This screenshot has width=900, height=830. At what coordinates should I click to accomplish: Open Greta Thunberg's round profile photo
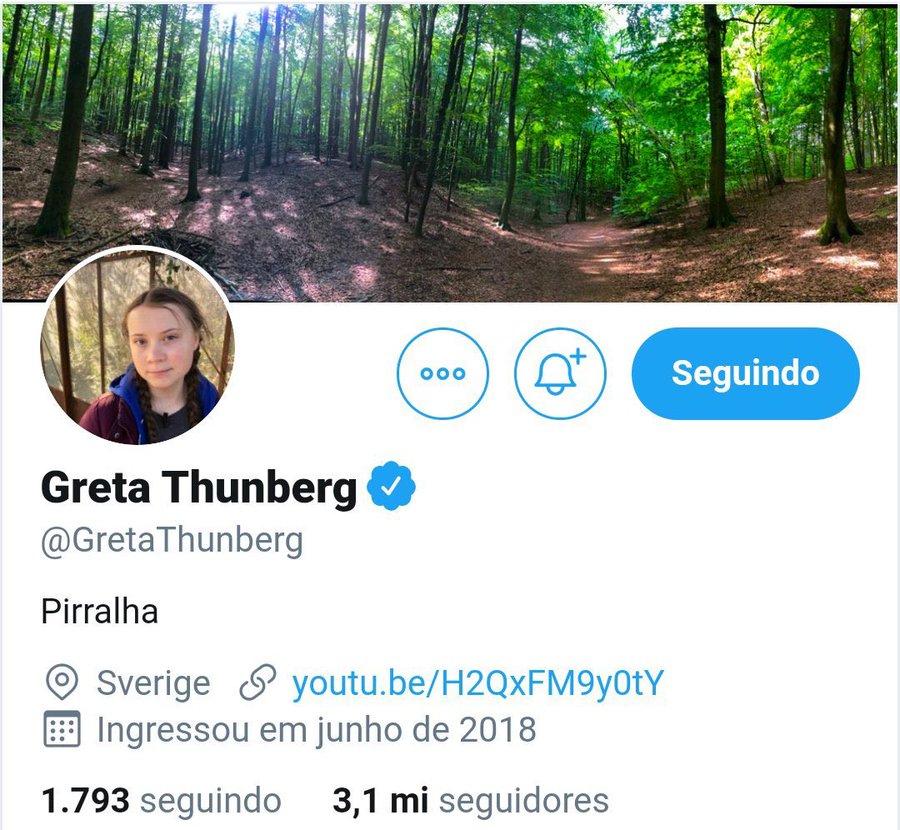click(x=138, y=347)
